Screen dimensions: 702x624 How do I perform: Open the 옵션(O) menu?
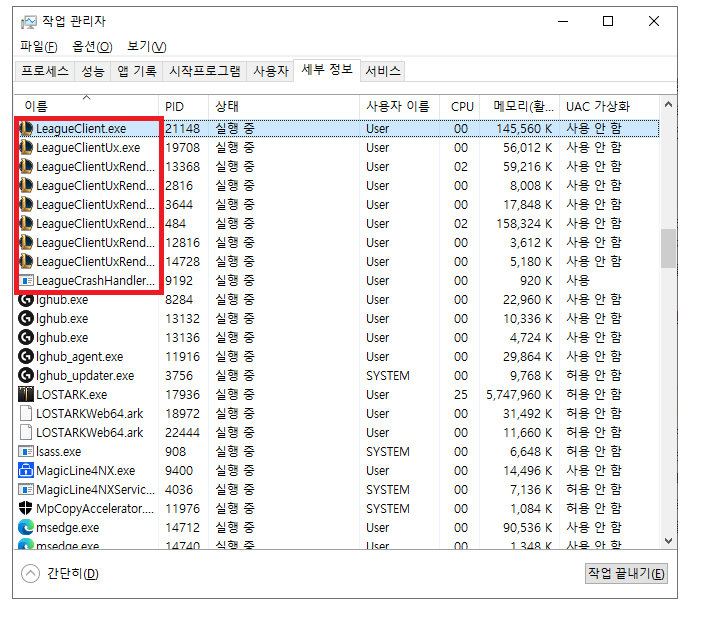click(x=92, y=47)
